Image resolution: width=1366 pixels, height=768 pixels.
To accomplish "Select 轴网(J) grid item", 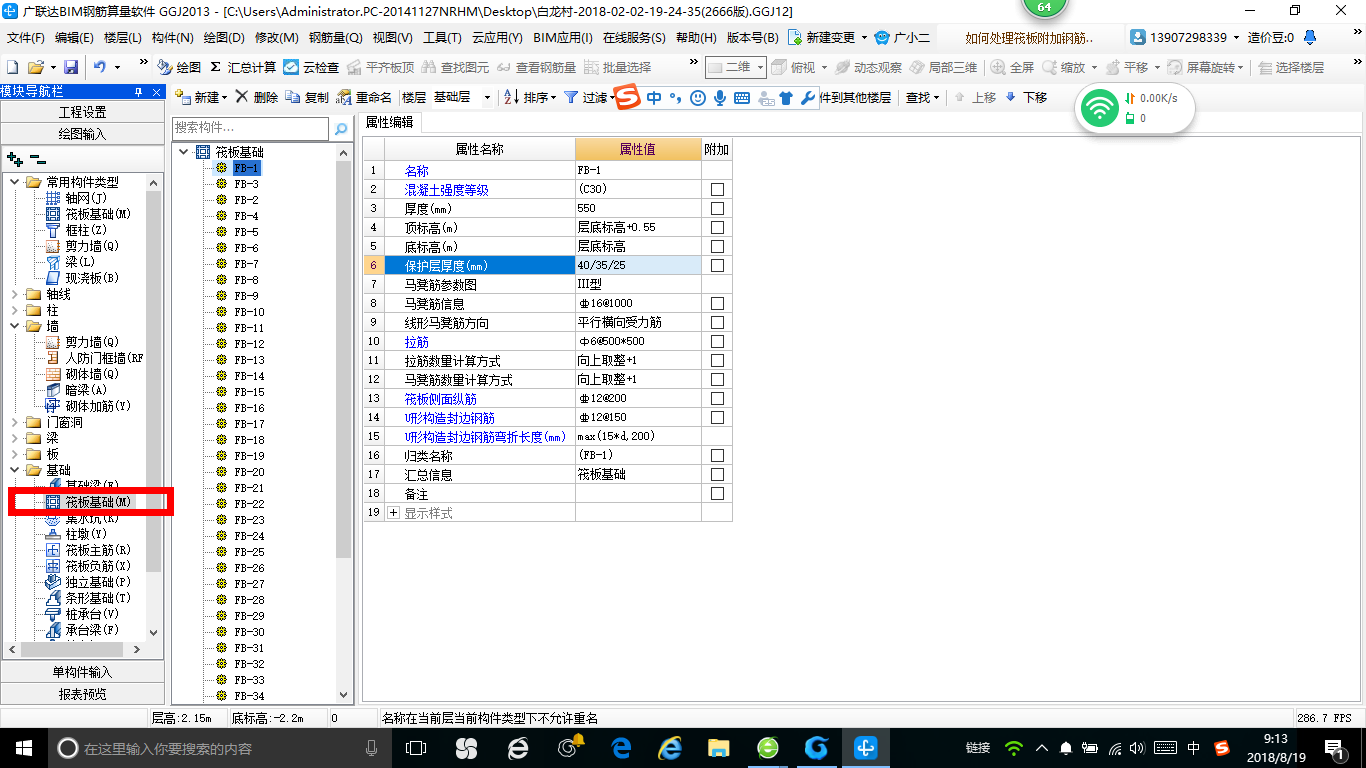I will point(77,198).
